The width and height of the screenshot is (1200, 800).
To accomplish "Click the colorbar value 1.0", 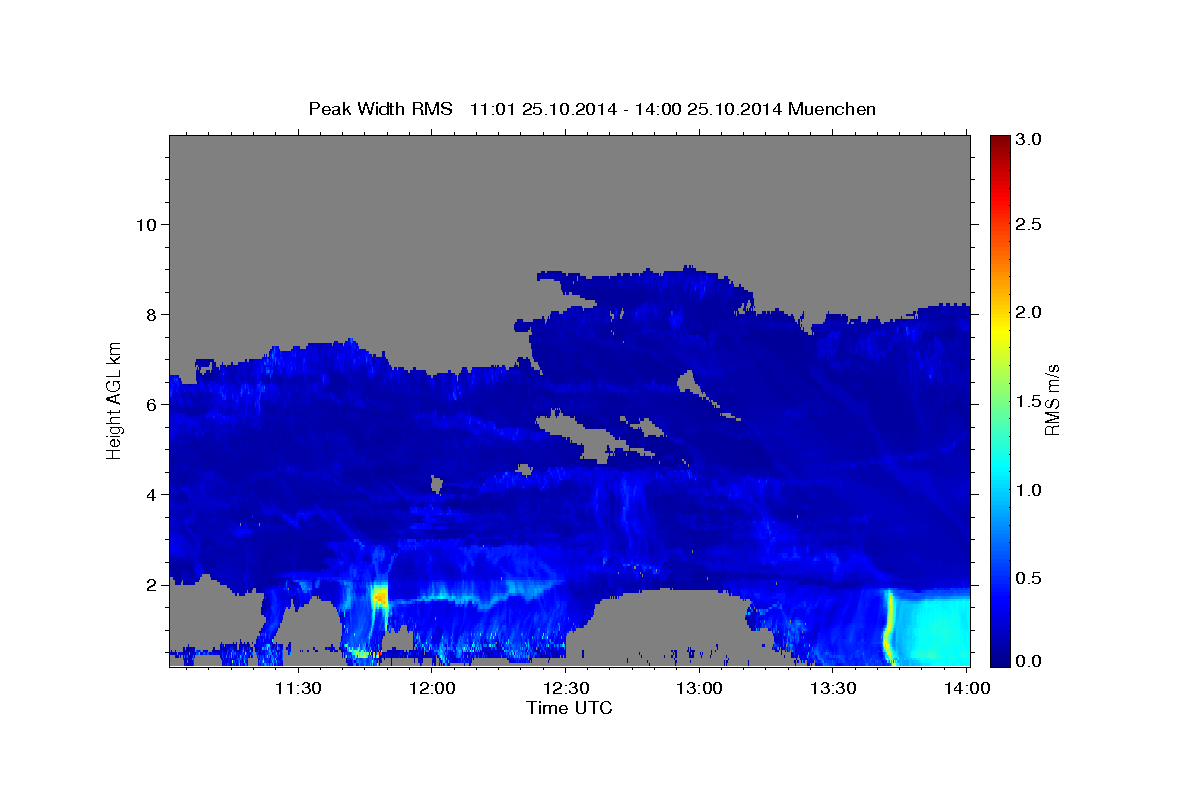I will pos(1029,490).
